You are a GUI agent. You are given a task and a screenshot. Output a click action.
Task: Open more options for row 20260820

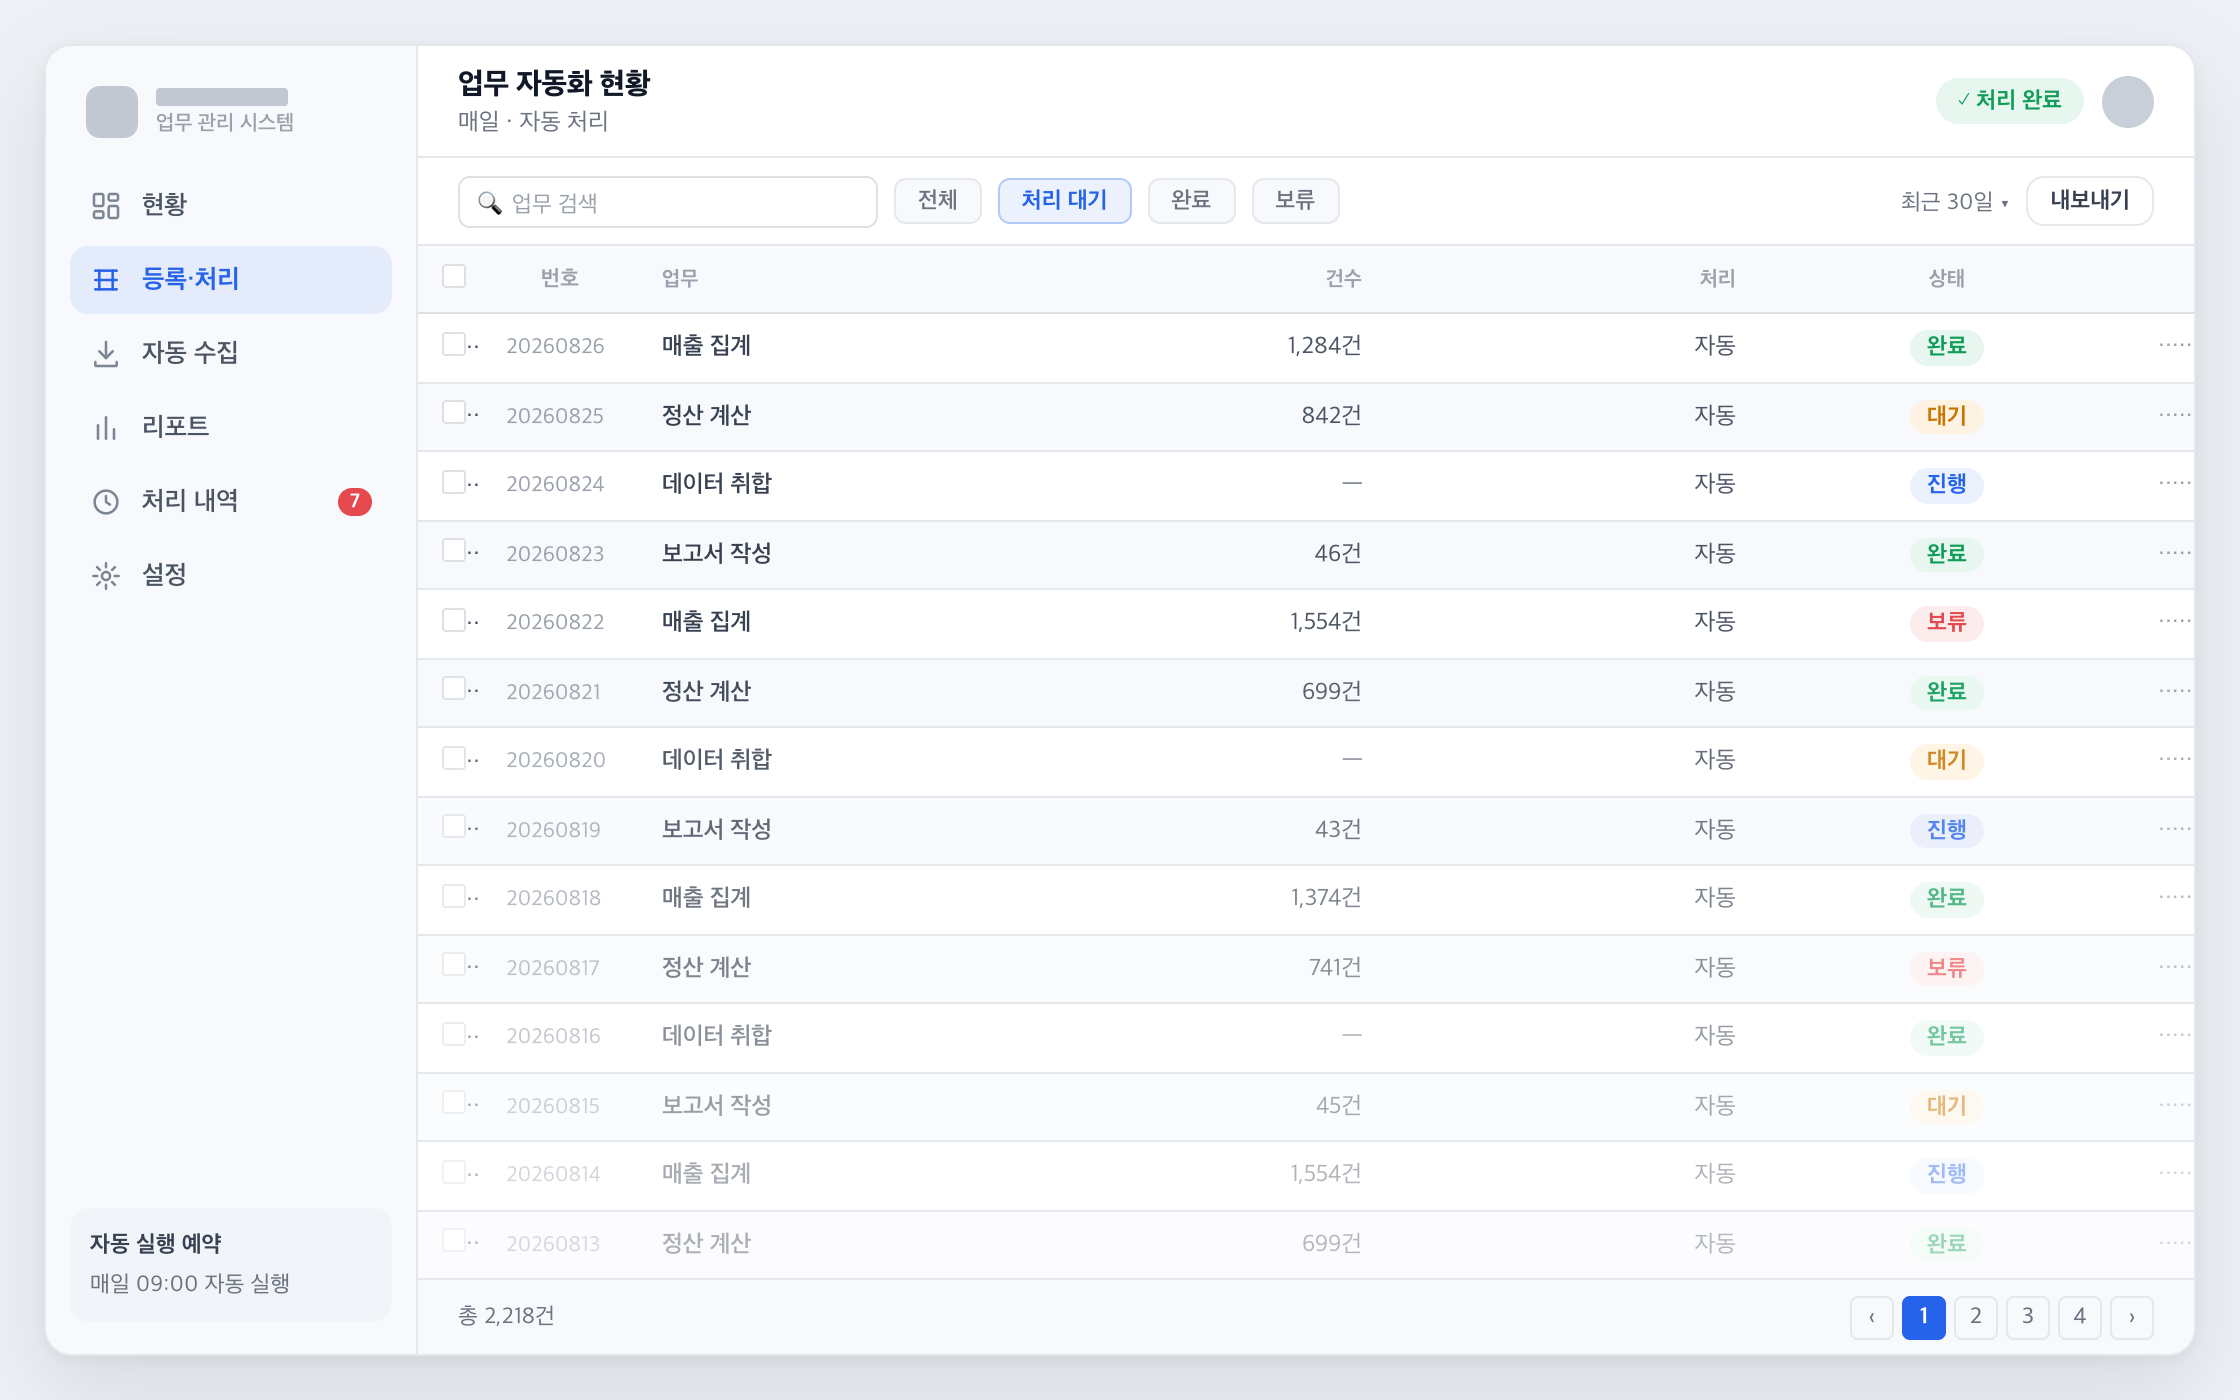(2175, 759)
